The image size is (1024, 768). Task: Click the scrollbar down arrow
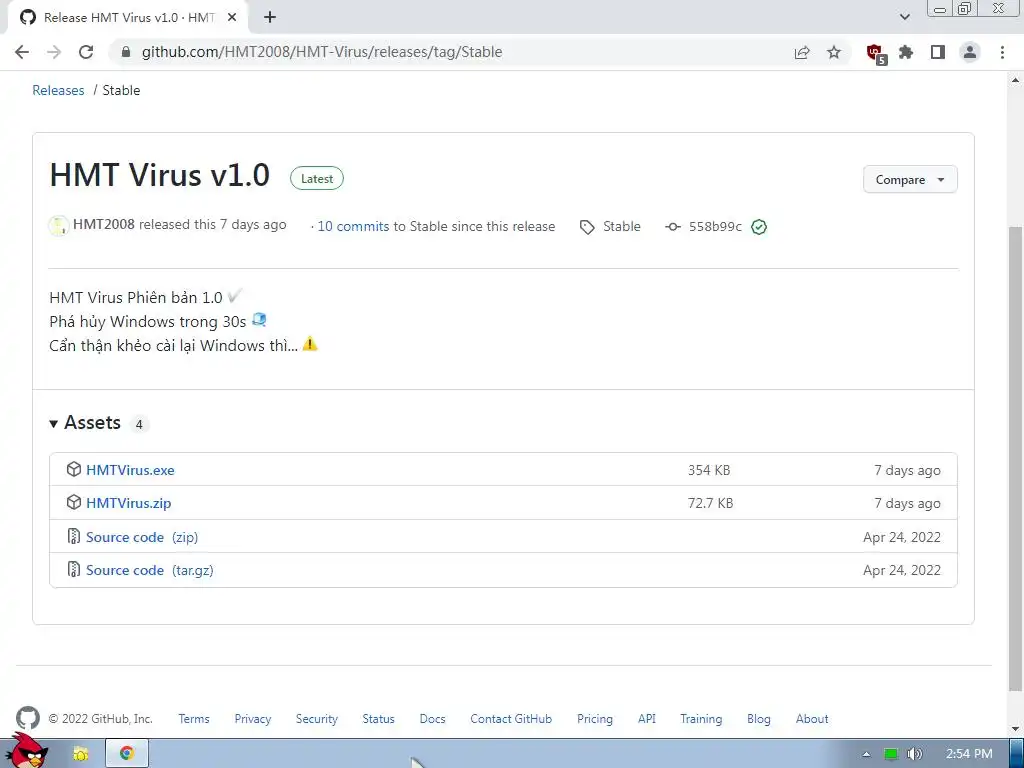(1016, 729)
